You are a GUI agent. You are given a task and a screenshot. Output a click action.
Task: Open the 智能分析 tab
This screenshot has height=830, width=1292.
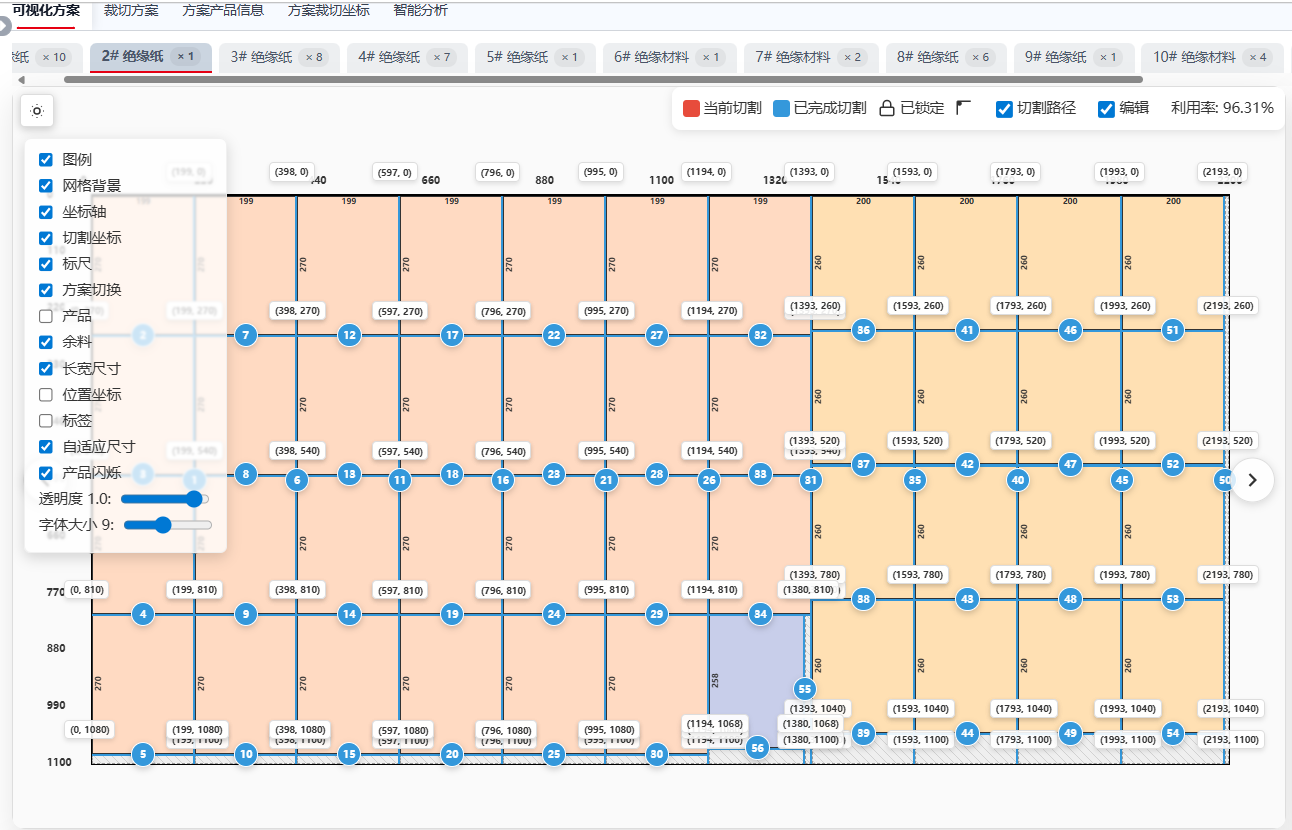click(x=420, y=11)
